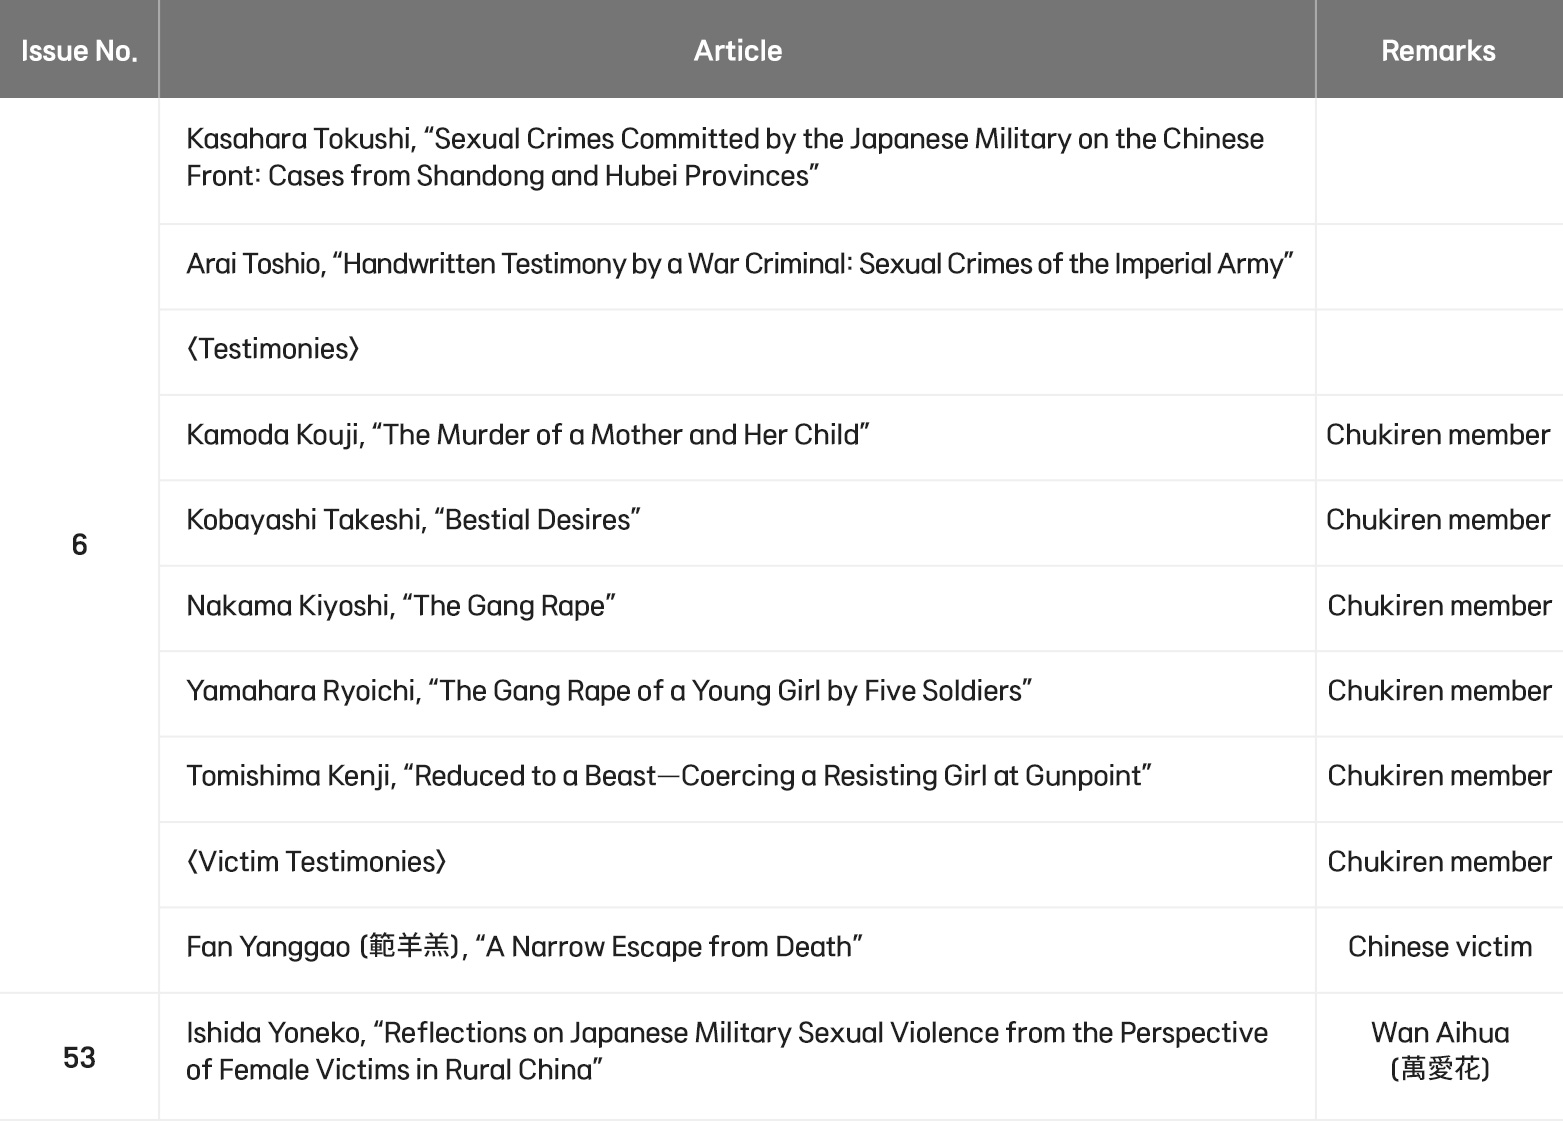Viewport: 1563px width, 1122px height.
Task: Click the Issue No. column header
Action: [x=79, y=50]
